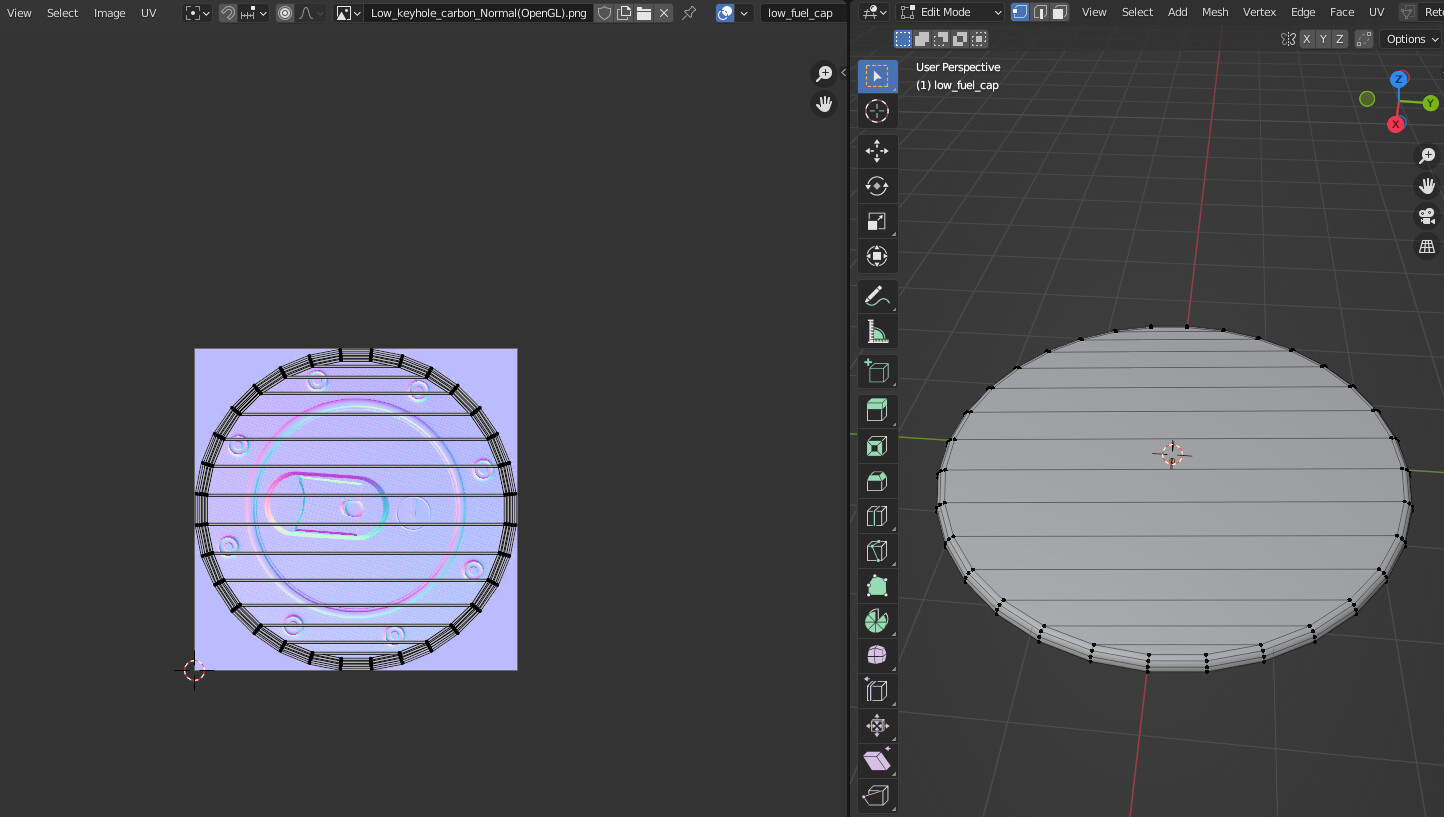Screen dimensions: 1444x817
Task: Switch to face select mode
Action: [x=1060, y=12]
